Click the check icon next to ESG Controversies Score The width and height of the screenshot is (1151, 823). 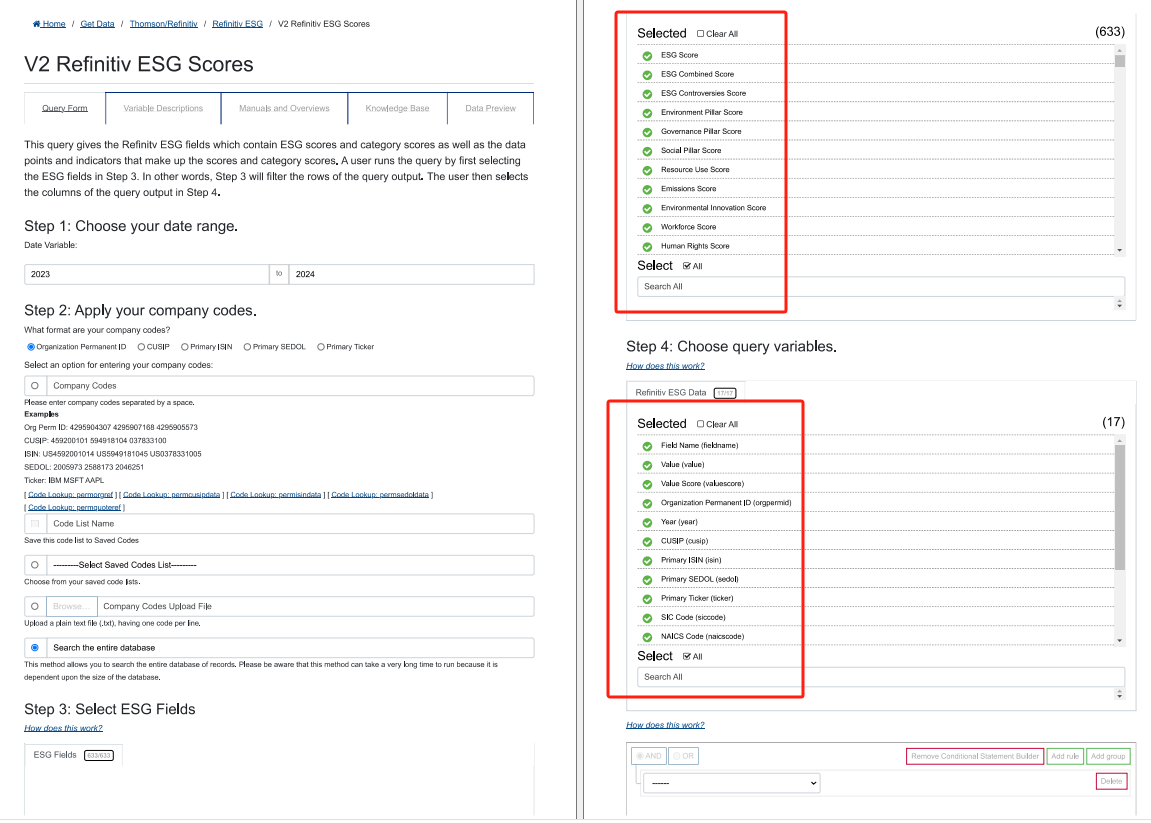(647, 94)
